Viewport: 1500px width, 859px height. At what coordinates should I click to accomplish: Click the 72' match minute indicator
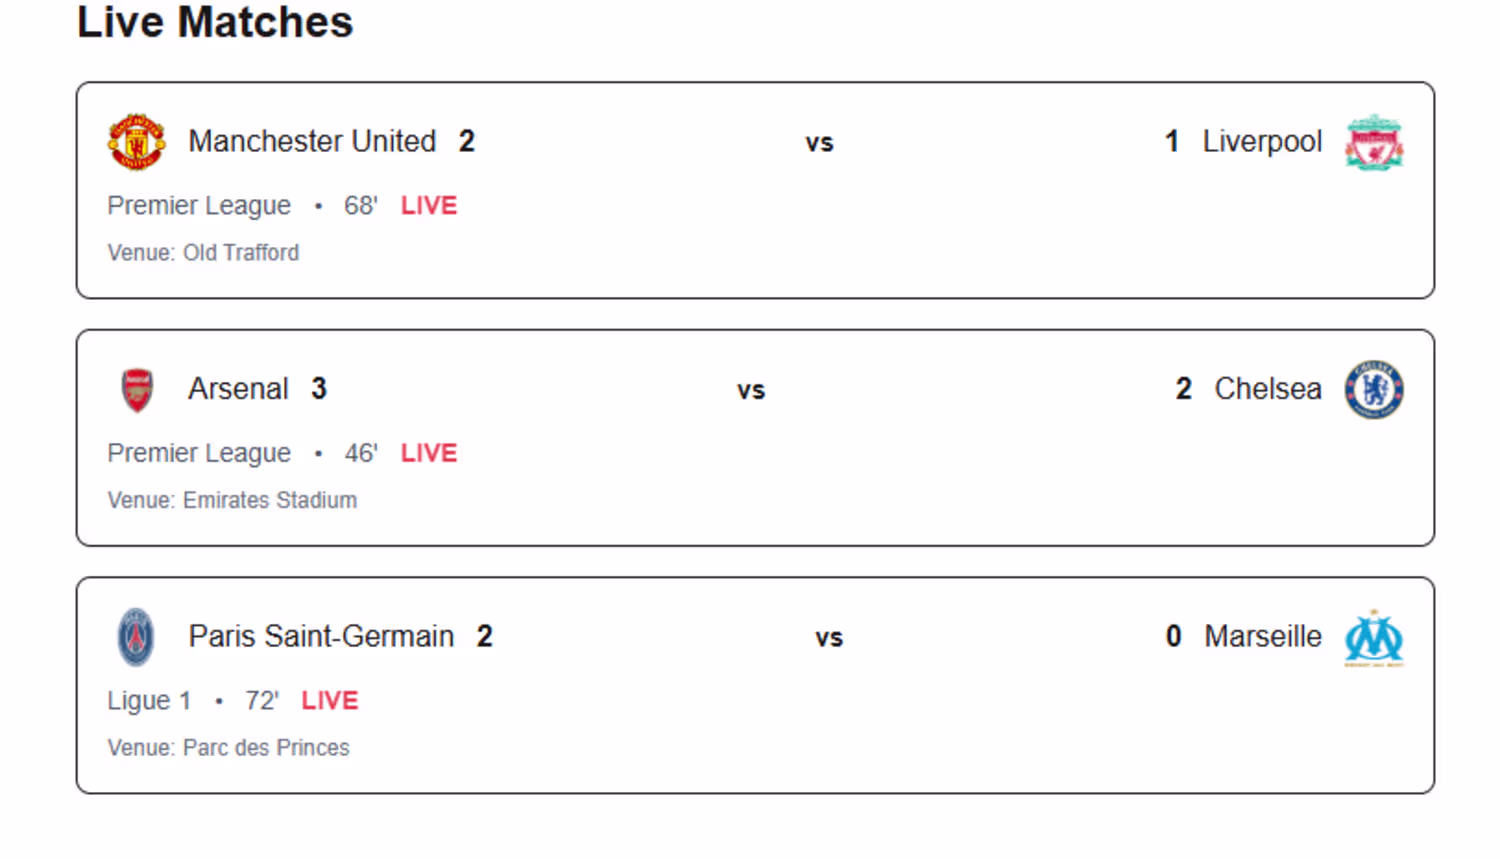(262, 701)
